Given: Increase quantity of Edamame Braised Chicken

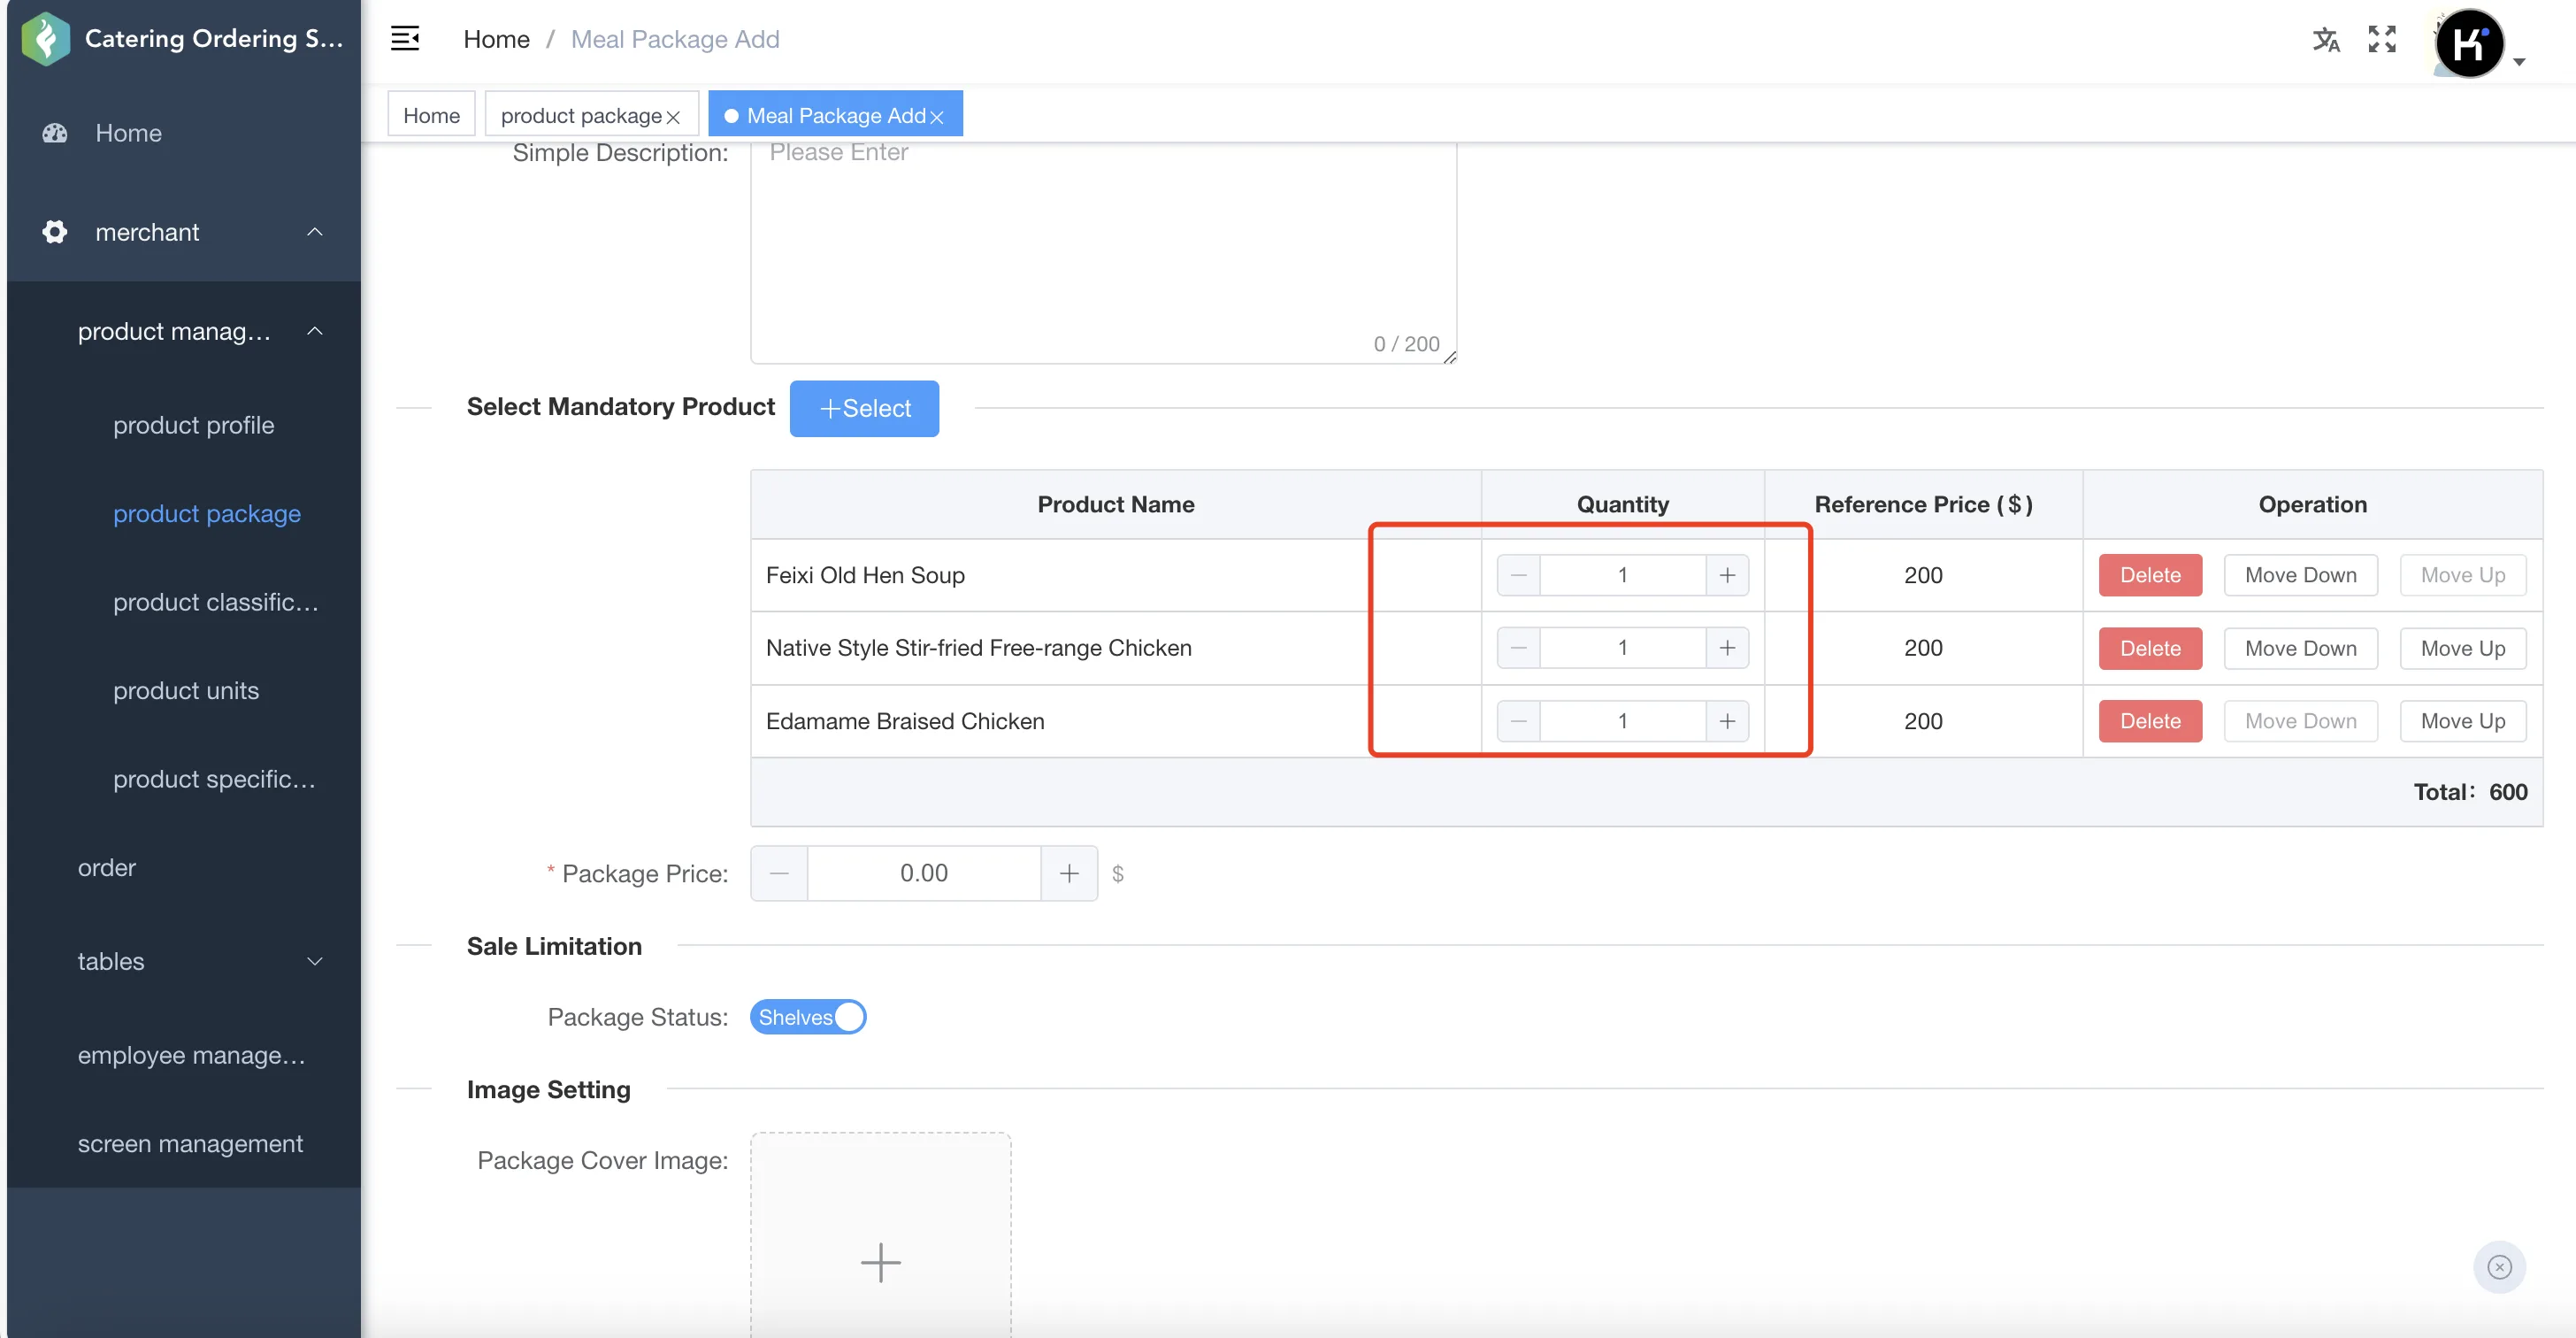Looking at the screenshot, I should coord(1727,721).
